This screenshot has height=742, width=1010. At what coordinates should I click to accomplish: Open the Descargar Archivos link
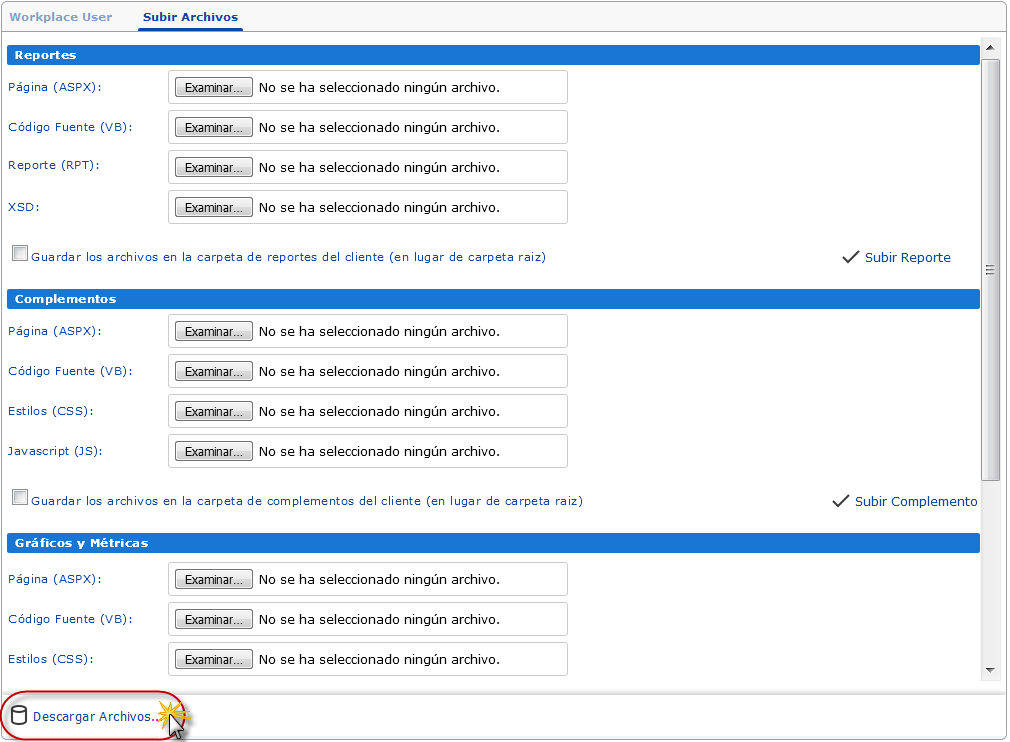95,716
